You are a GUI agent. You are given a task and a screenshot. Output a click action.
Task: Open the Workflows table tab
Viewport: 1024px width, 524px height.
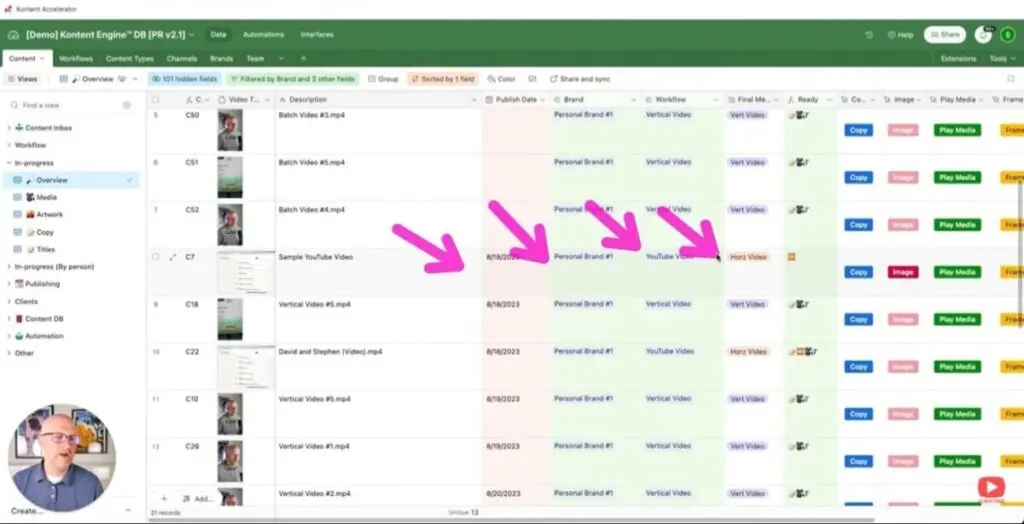click(x=75, y=59)
